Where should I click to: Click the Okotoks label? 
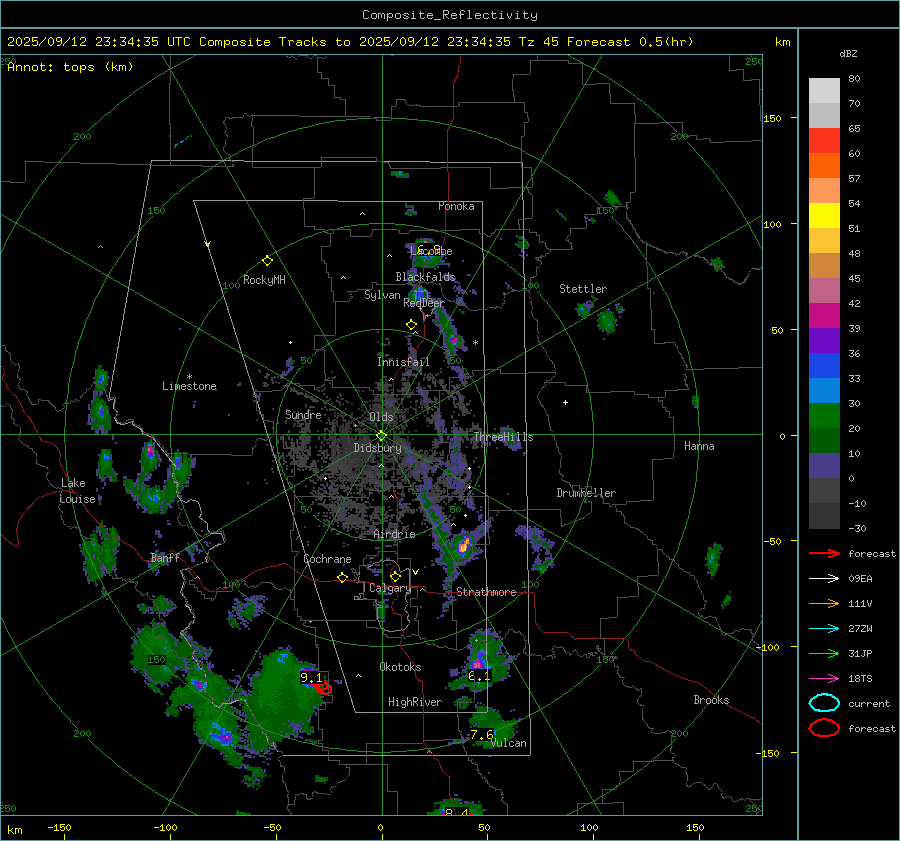coord(401,667)
